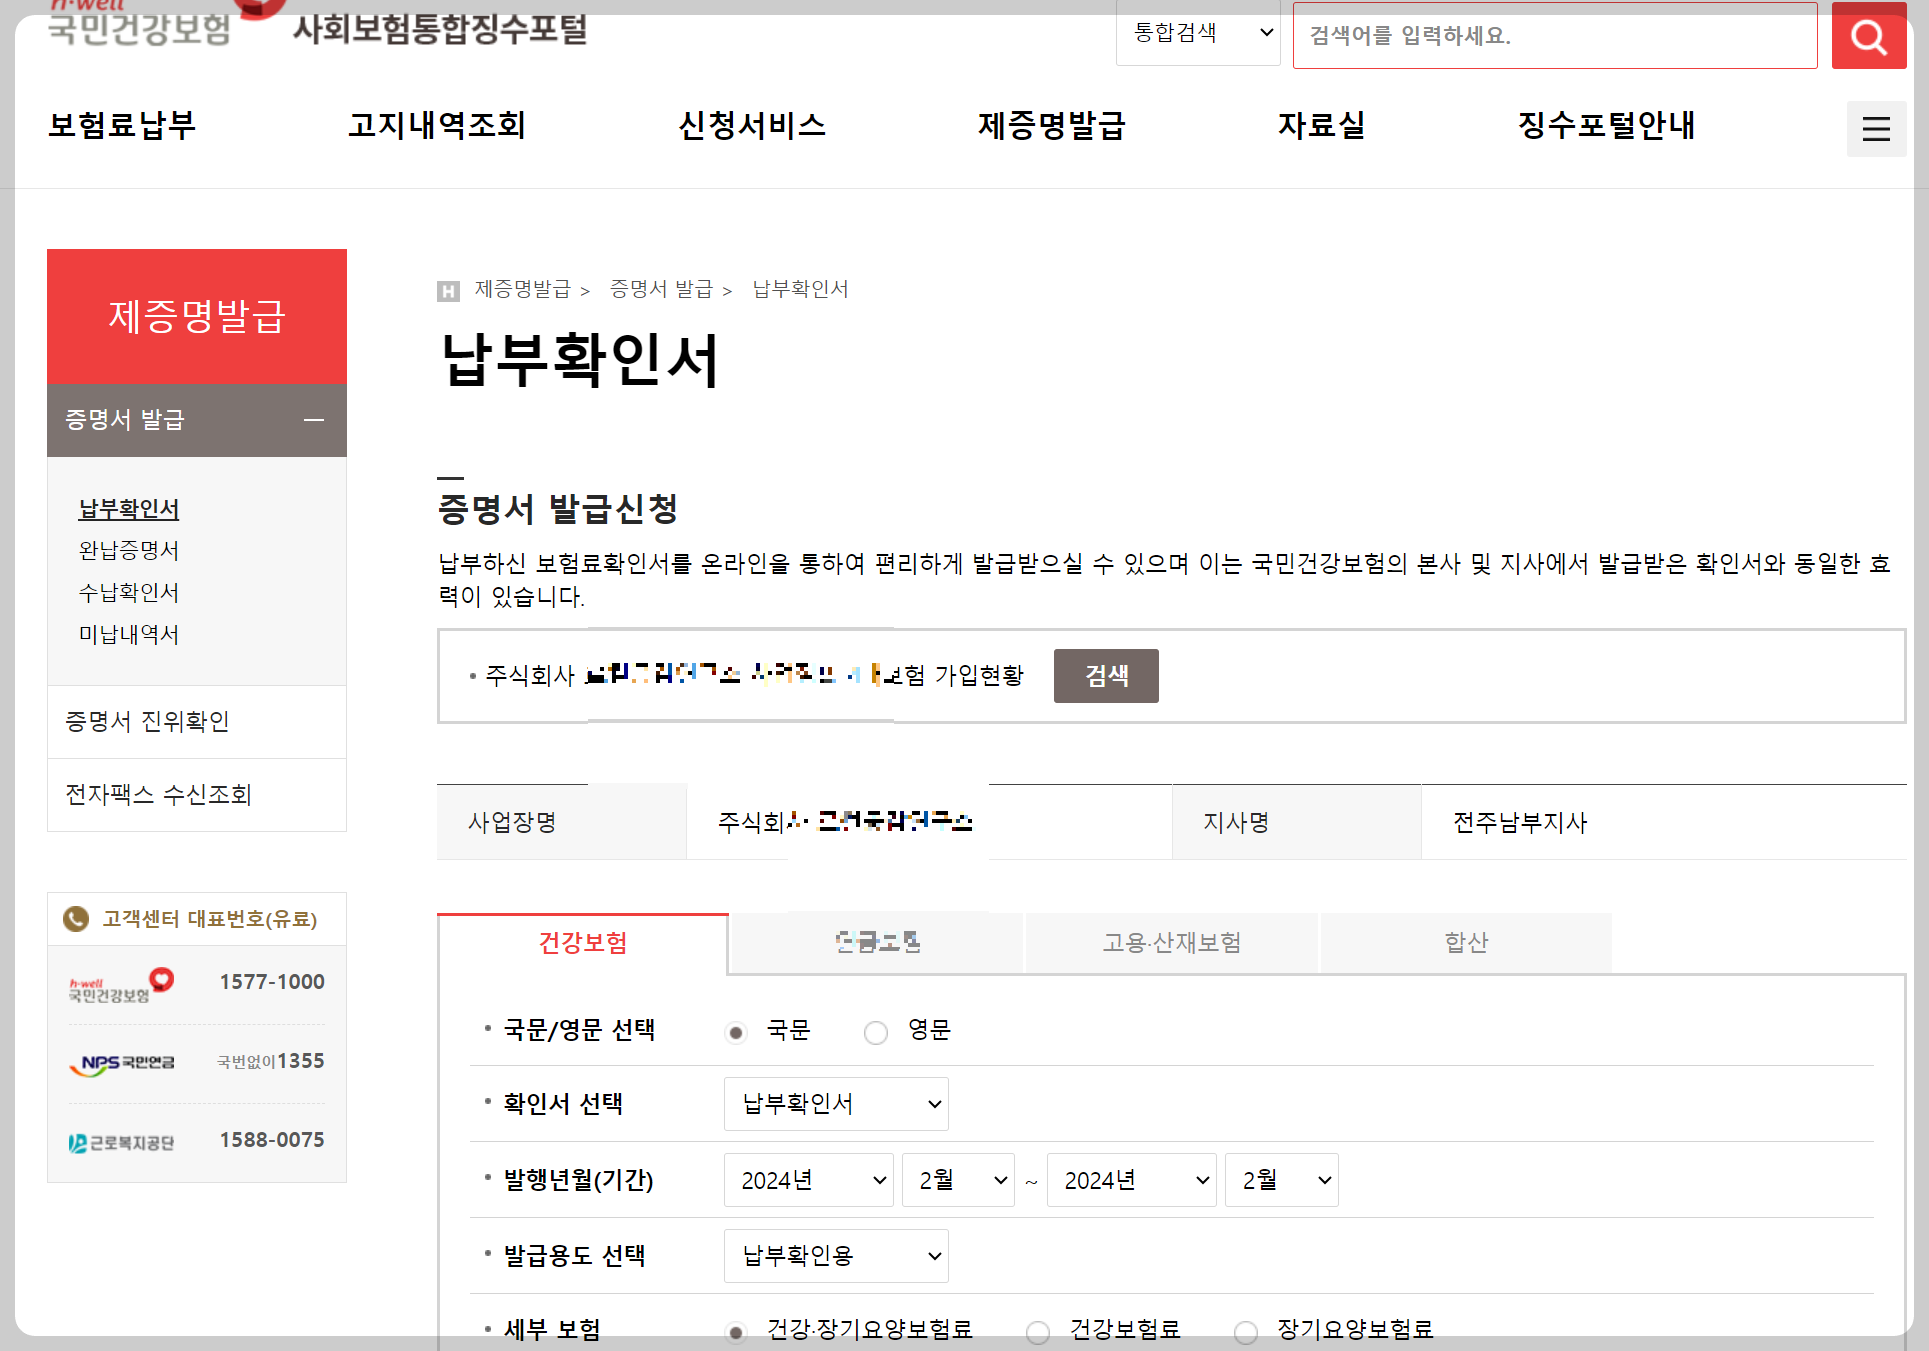Viewport: 1929px width, 1351px height.
Task: Open the 제증명발급 top menu
Action: click(1051, 126)
